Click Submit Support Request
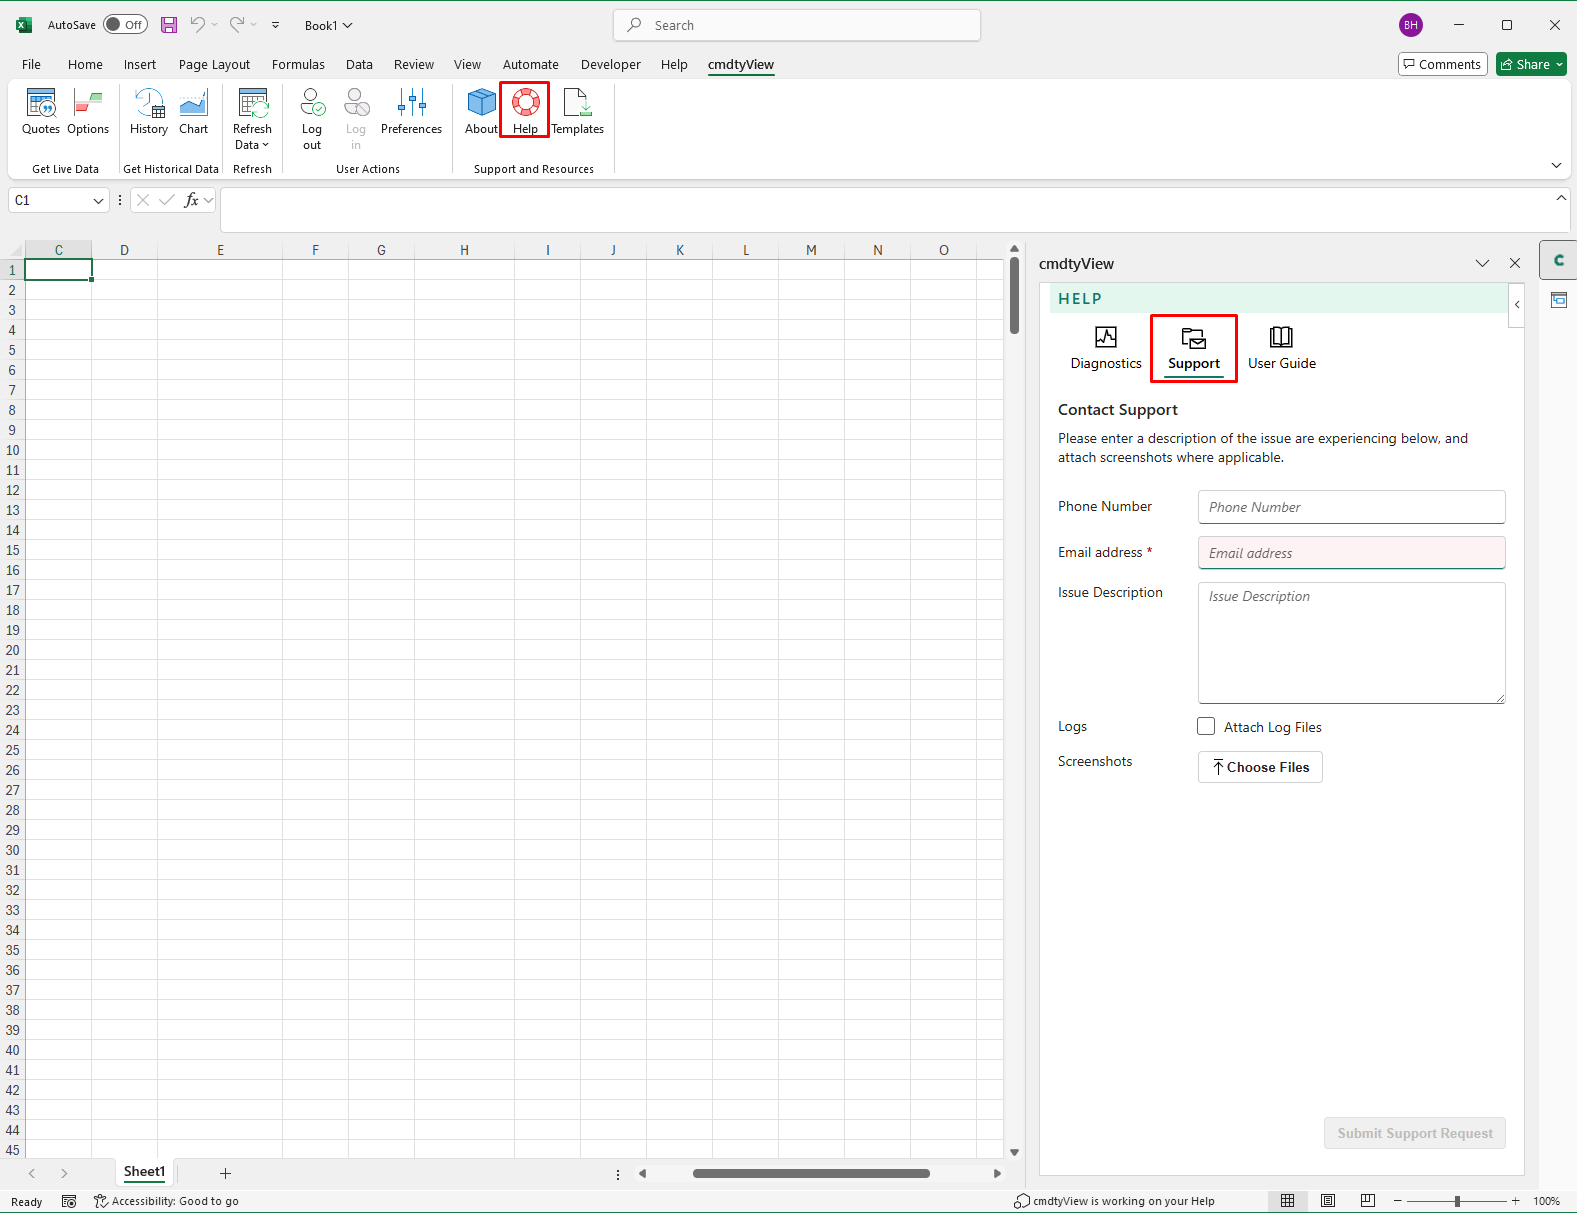This screenshot has width=1577, height=1213. pos(1415,1133)
